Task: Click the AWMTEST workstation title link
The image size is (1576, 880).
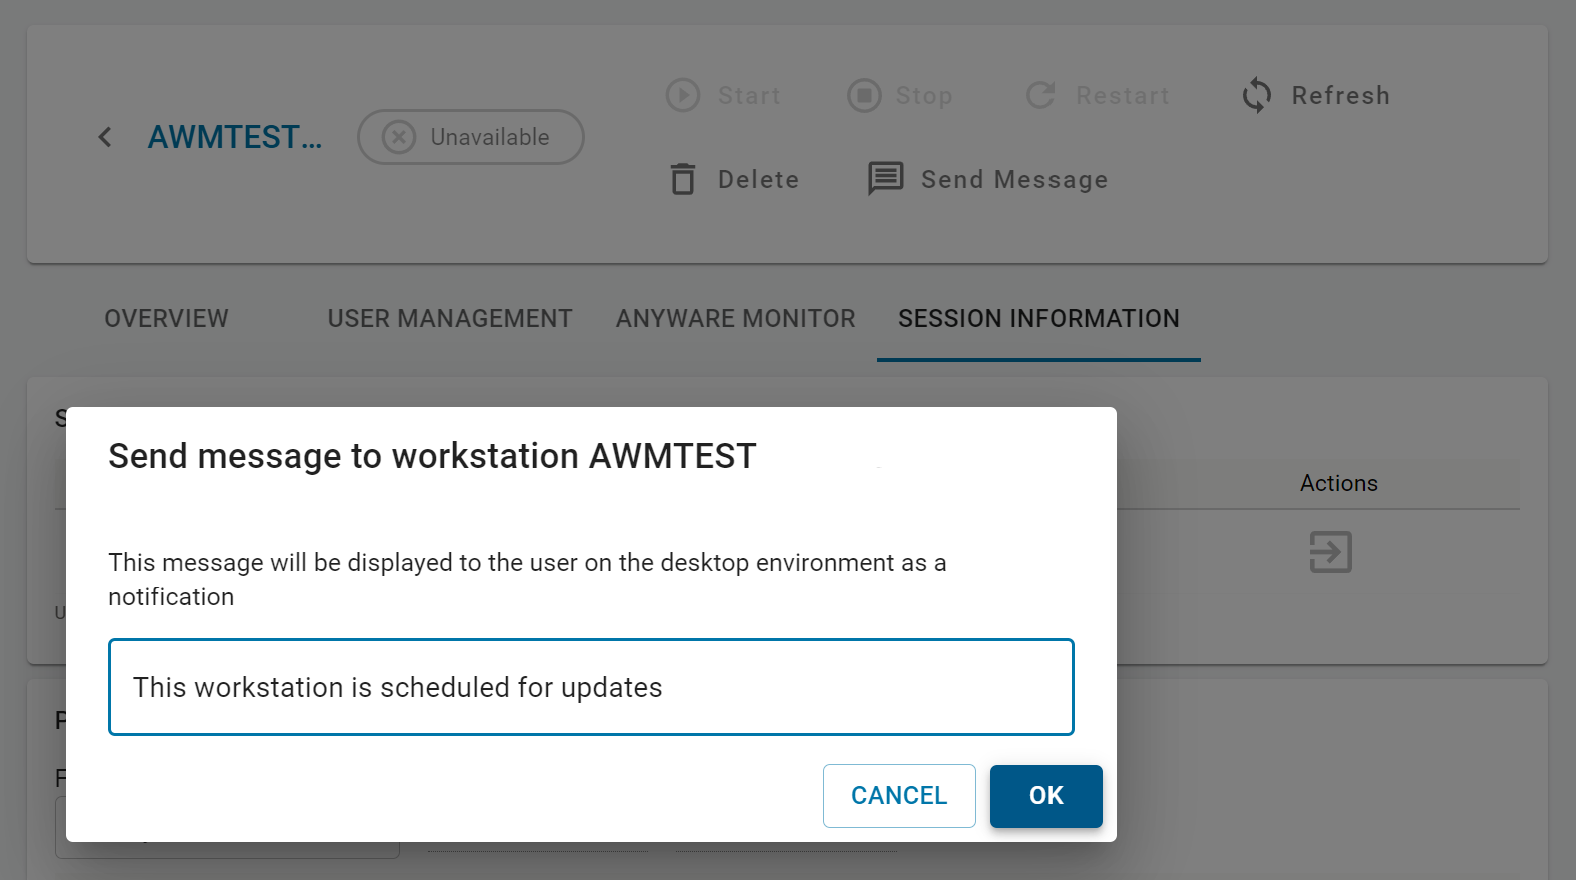Action: 235,137
